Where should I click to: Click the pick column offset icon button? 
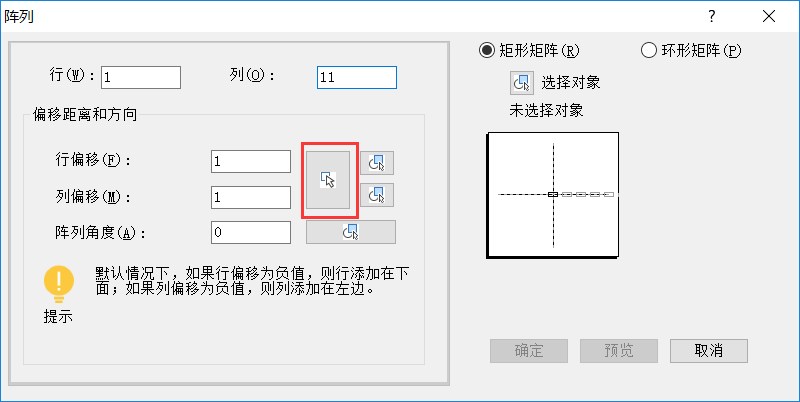click(376, 195)
